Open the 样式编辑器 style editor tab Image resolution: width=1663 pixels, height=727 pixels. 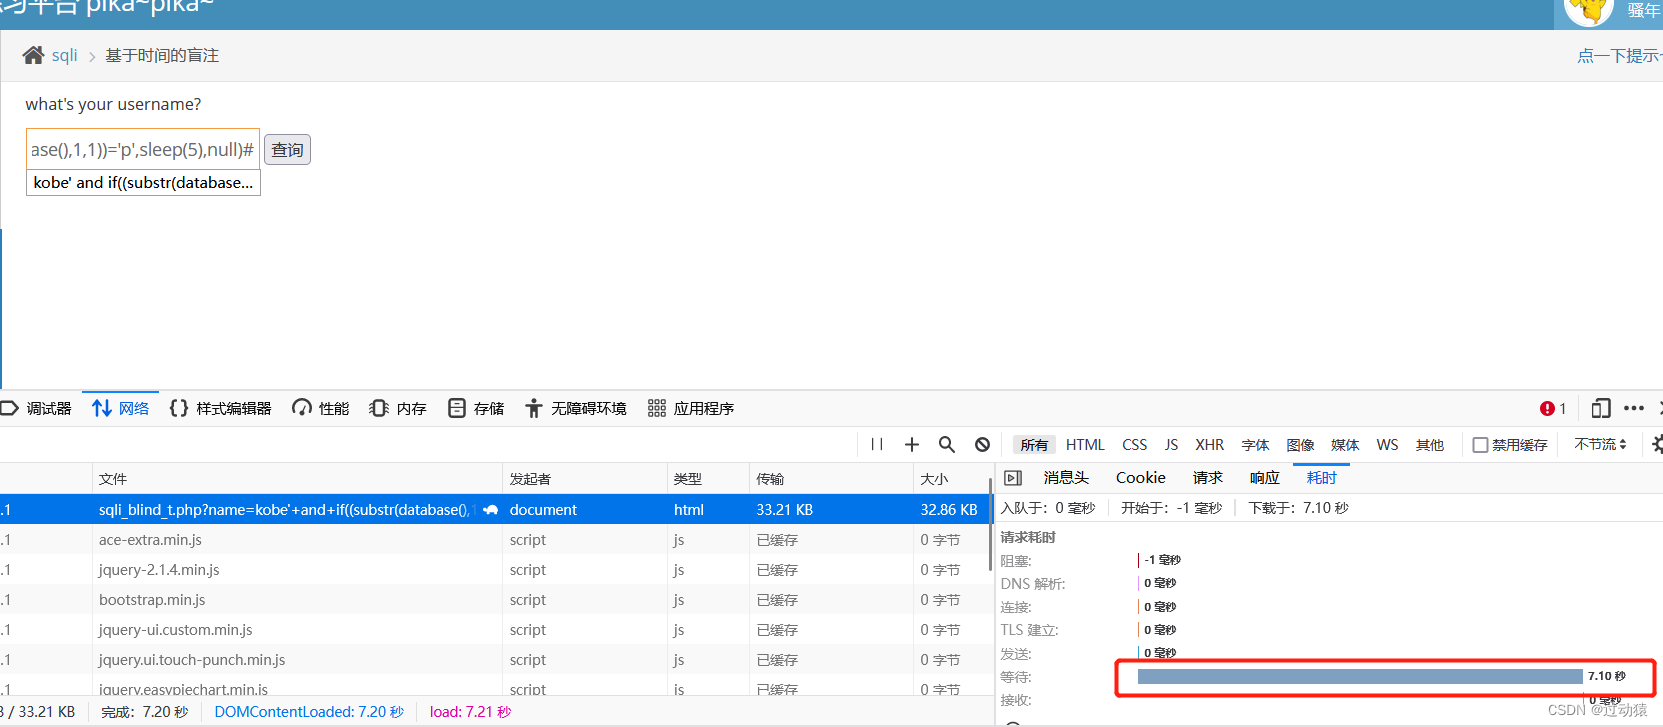point(221,408)
